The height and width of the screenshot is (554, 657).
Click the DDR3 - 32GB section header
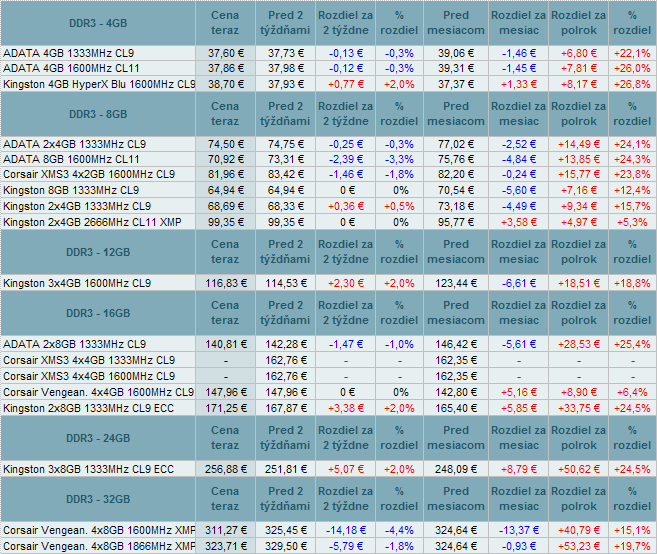pos(98,499)
